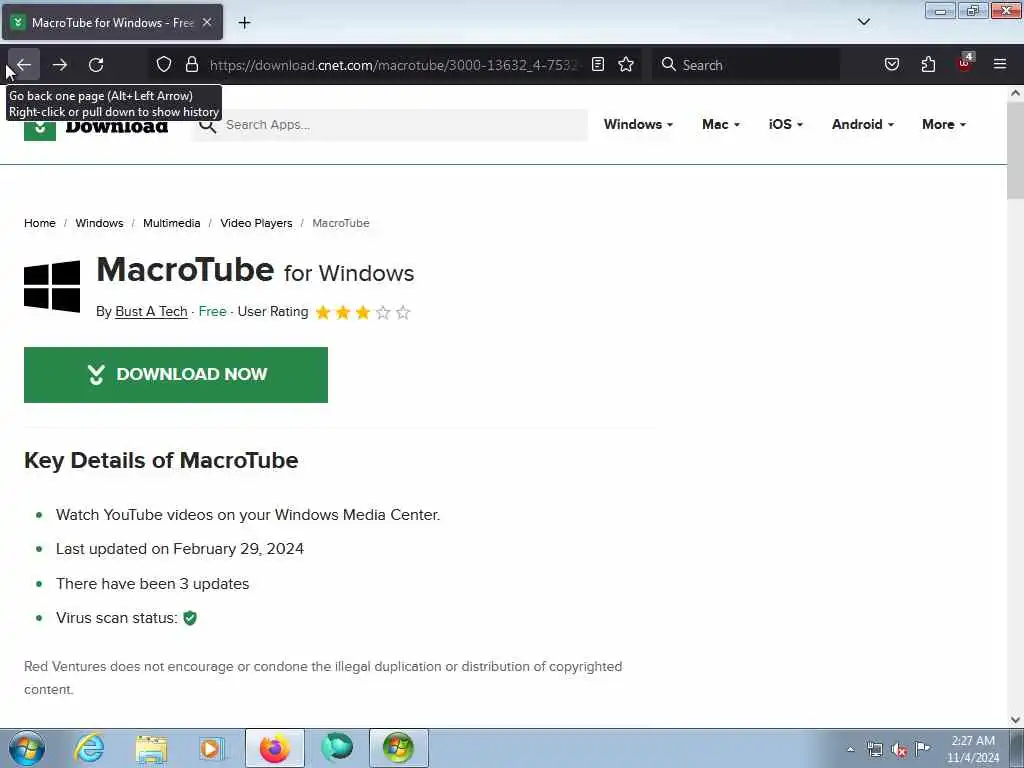
Task: Click the 'Last updated on February 29, 2024' text
Action: point(180,549)
